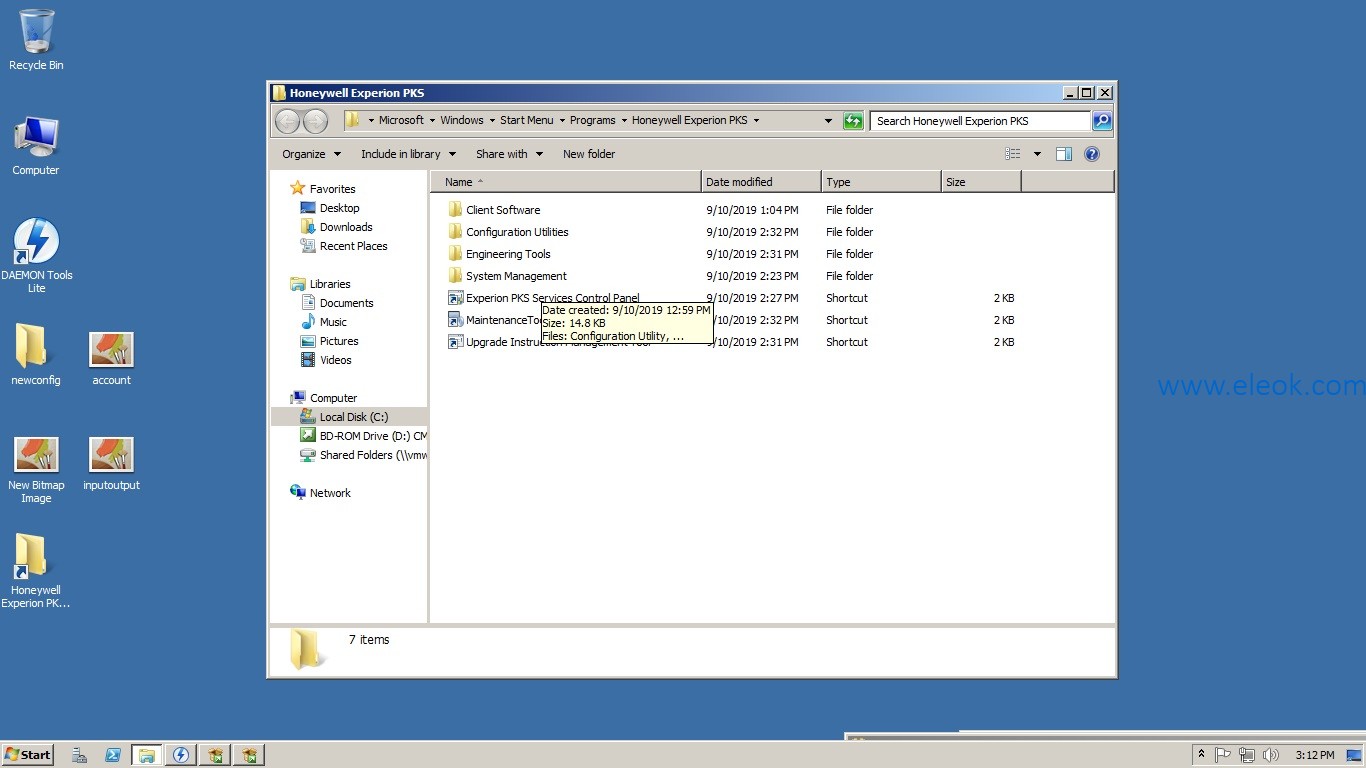Click the clock showing 3:12 PM

tap(1314, 755)
